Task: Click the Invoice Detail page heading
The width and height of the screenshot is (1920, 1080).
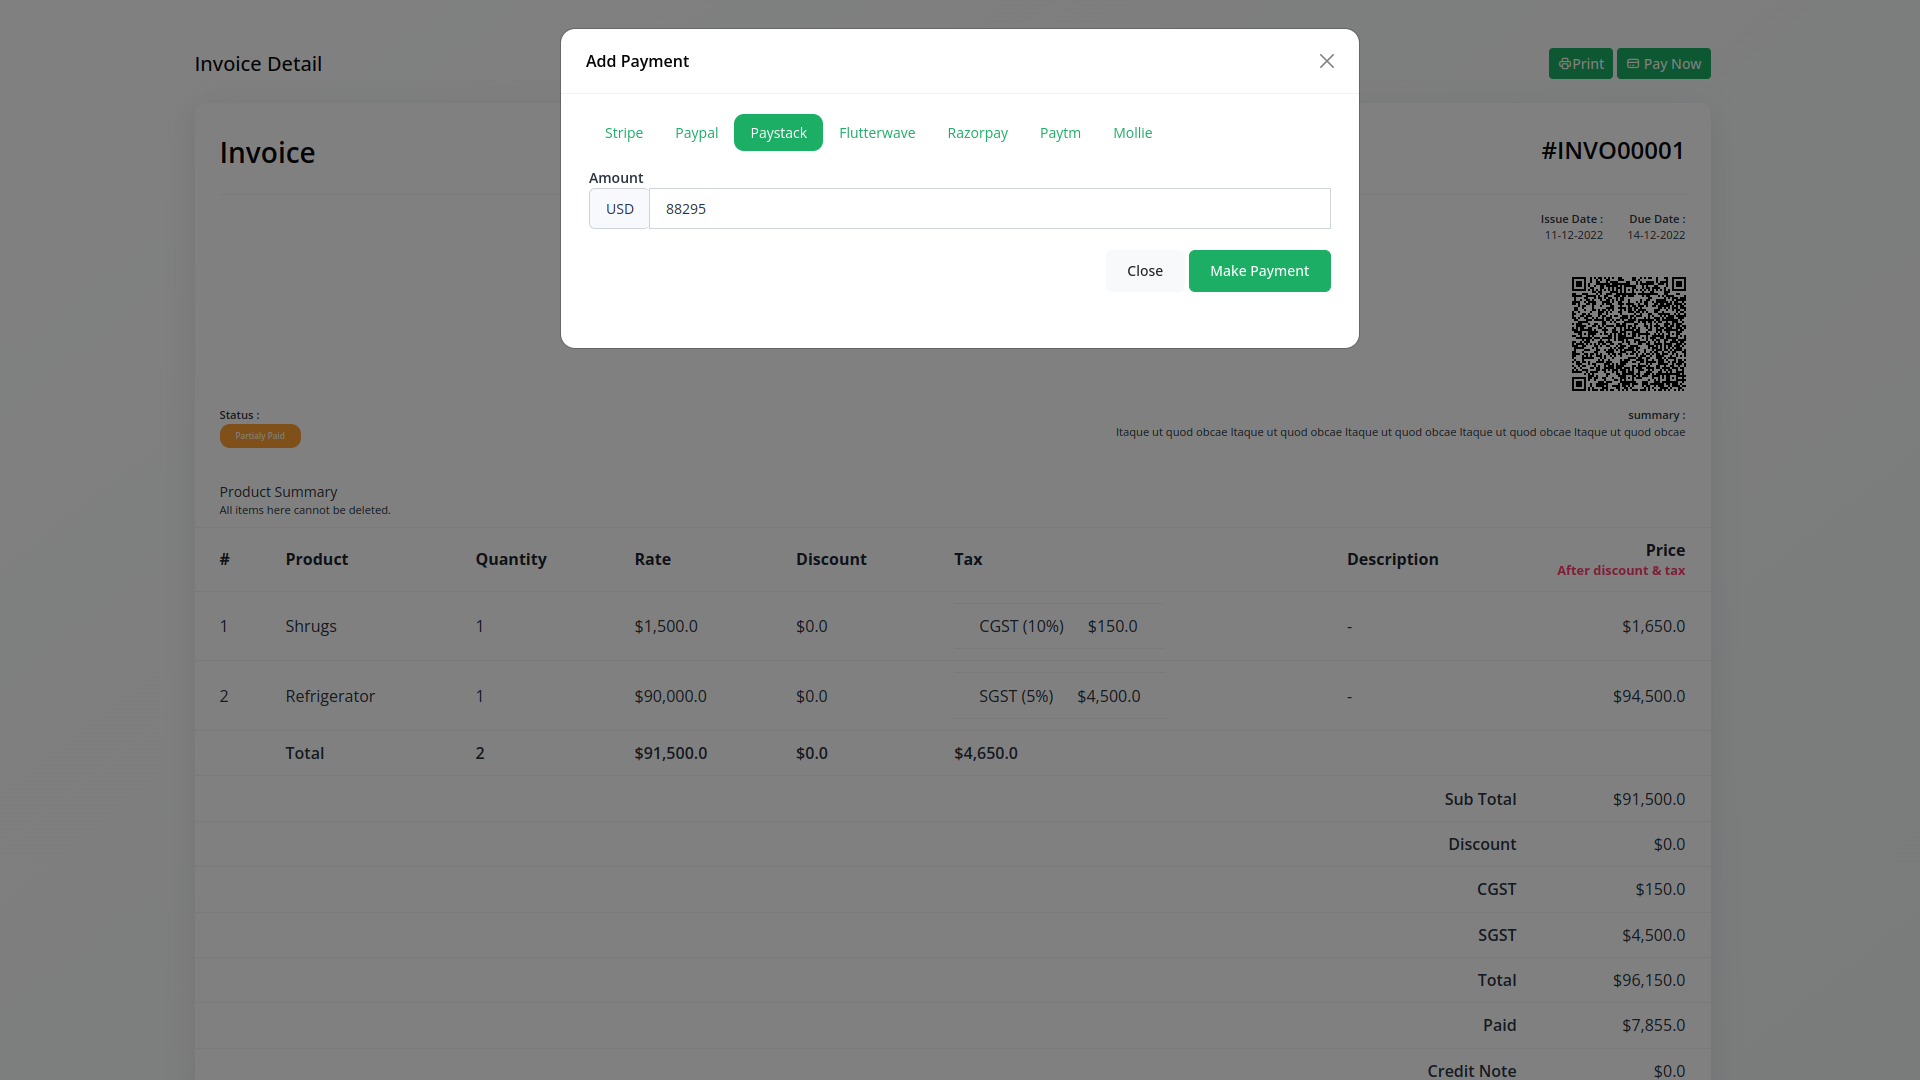Action: pyautogui.click(x=258, y=64)
